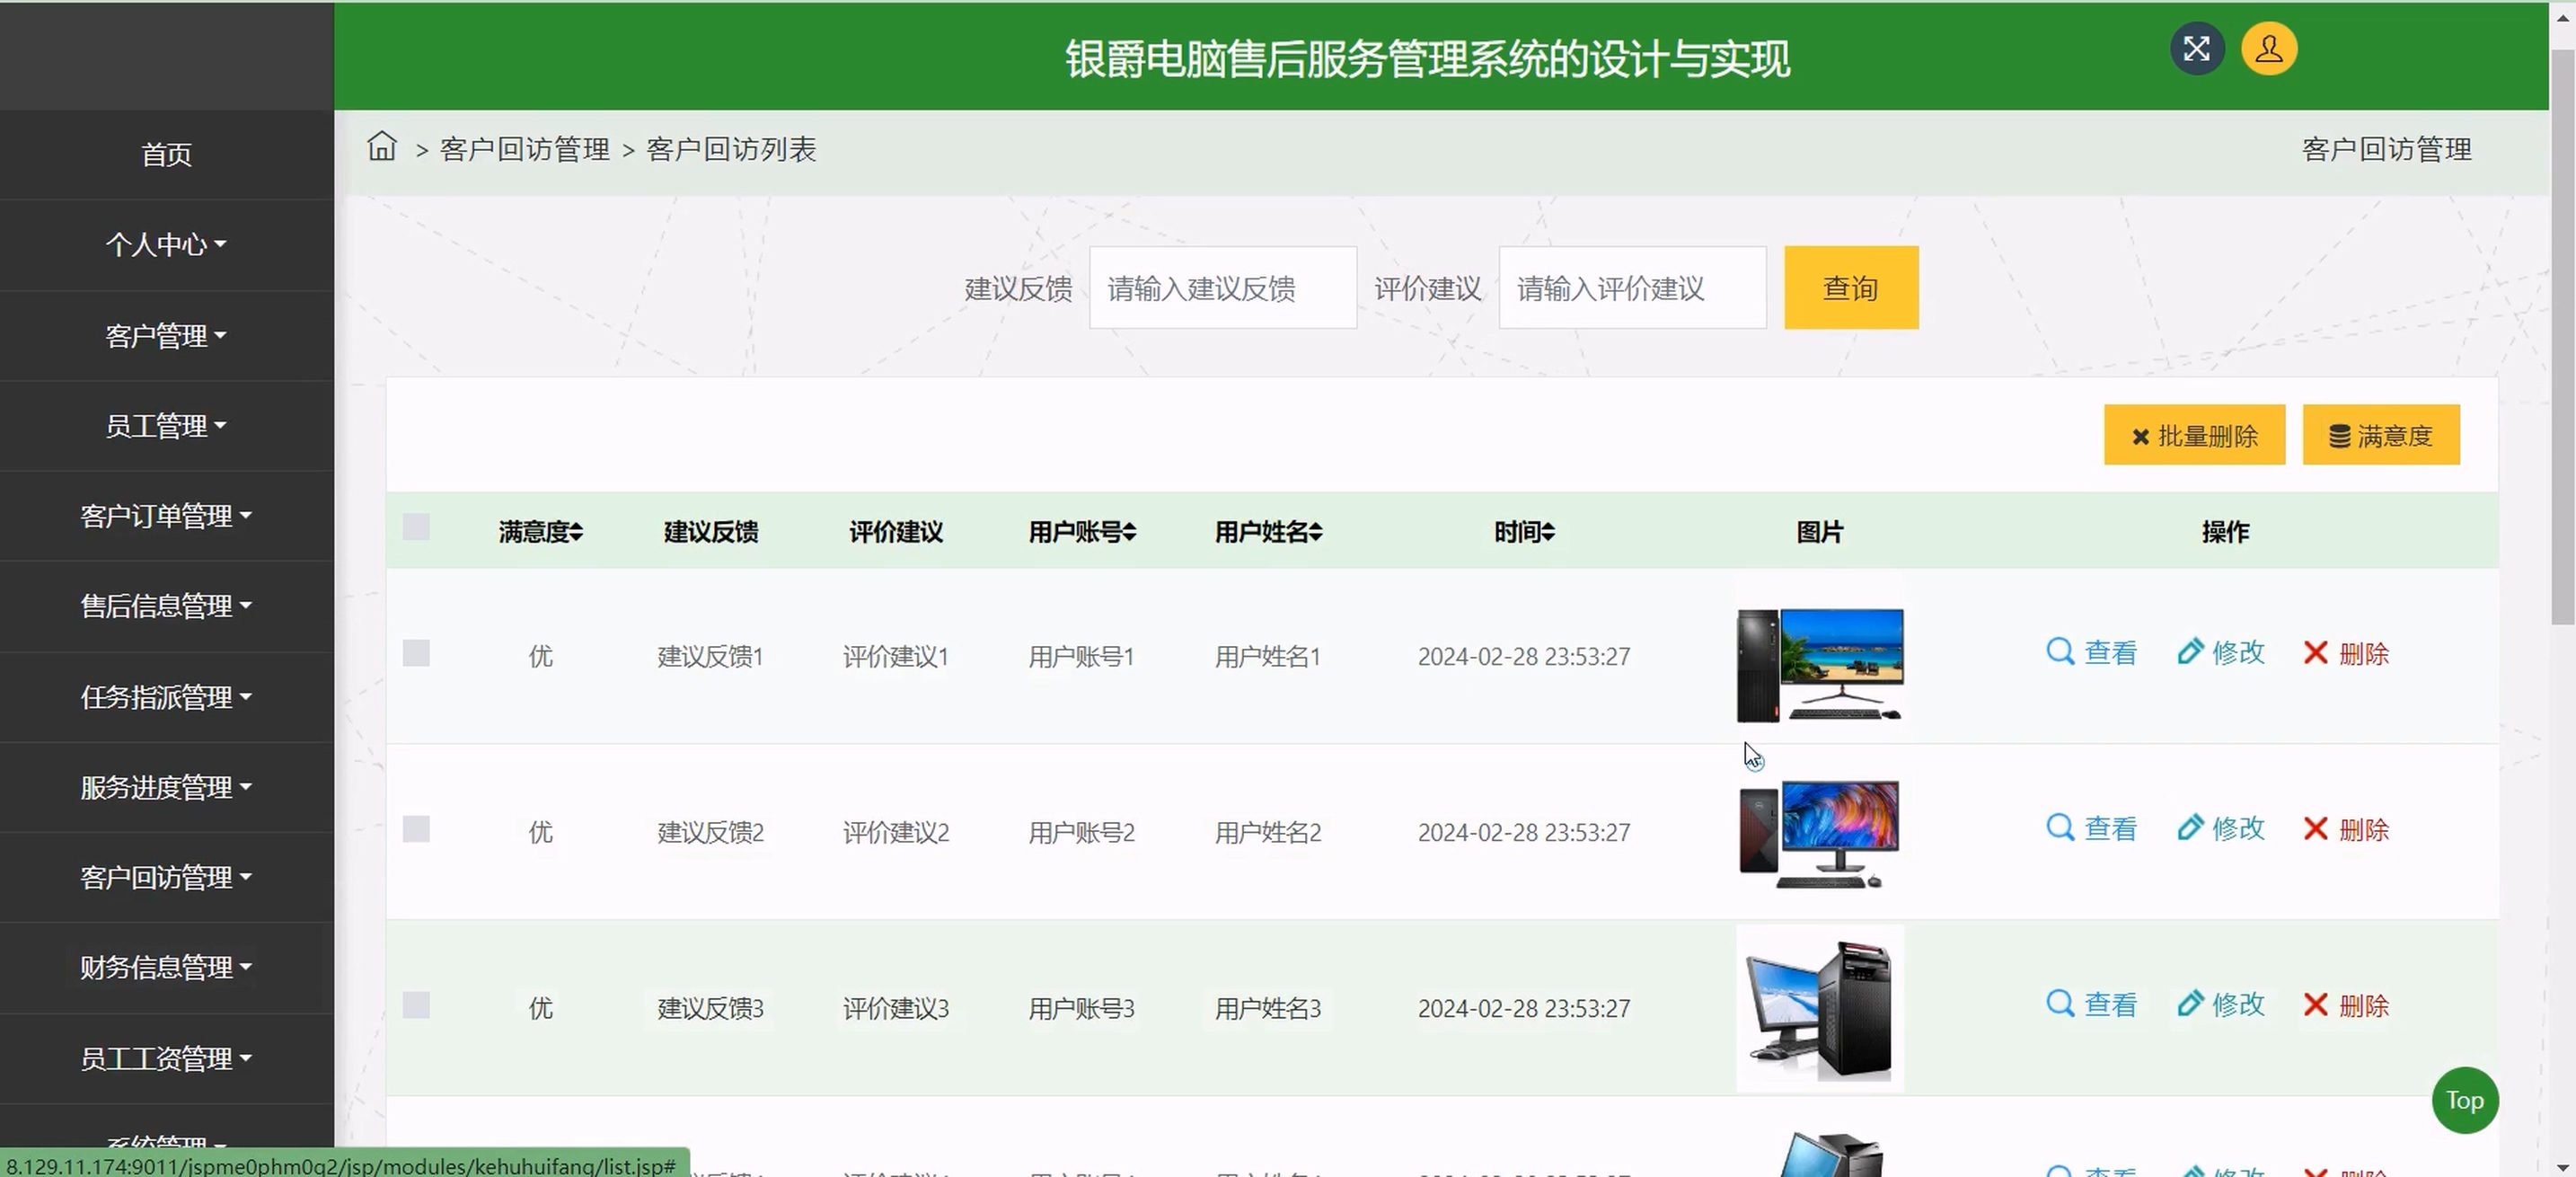Check the box for 建议反馈2 row
The image size is (2576, 1177).
coord(416,829)
